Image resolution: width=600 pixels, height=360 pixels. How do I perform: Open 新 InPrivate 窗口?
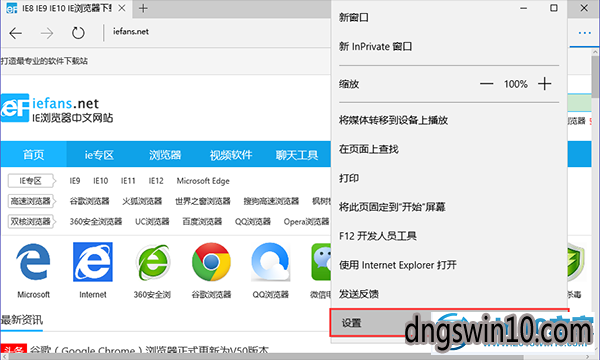point(449,47)
